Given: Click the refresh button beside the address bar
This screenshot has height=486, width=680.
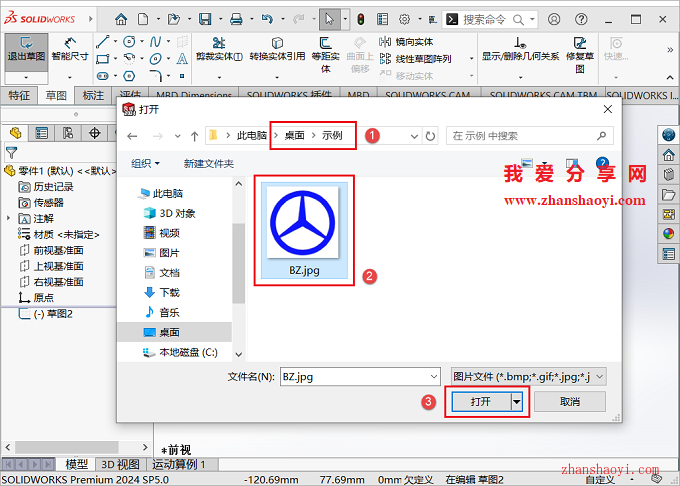Looking at the screenshot, I should click(430, 136).
